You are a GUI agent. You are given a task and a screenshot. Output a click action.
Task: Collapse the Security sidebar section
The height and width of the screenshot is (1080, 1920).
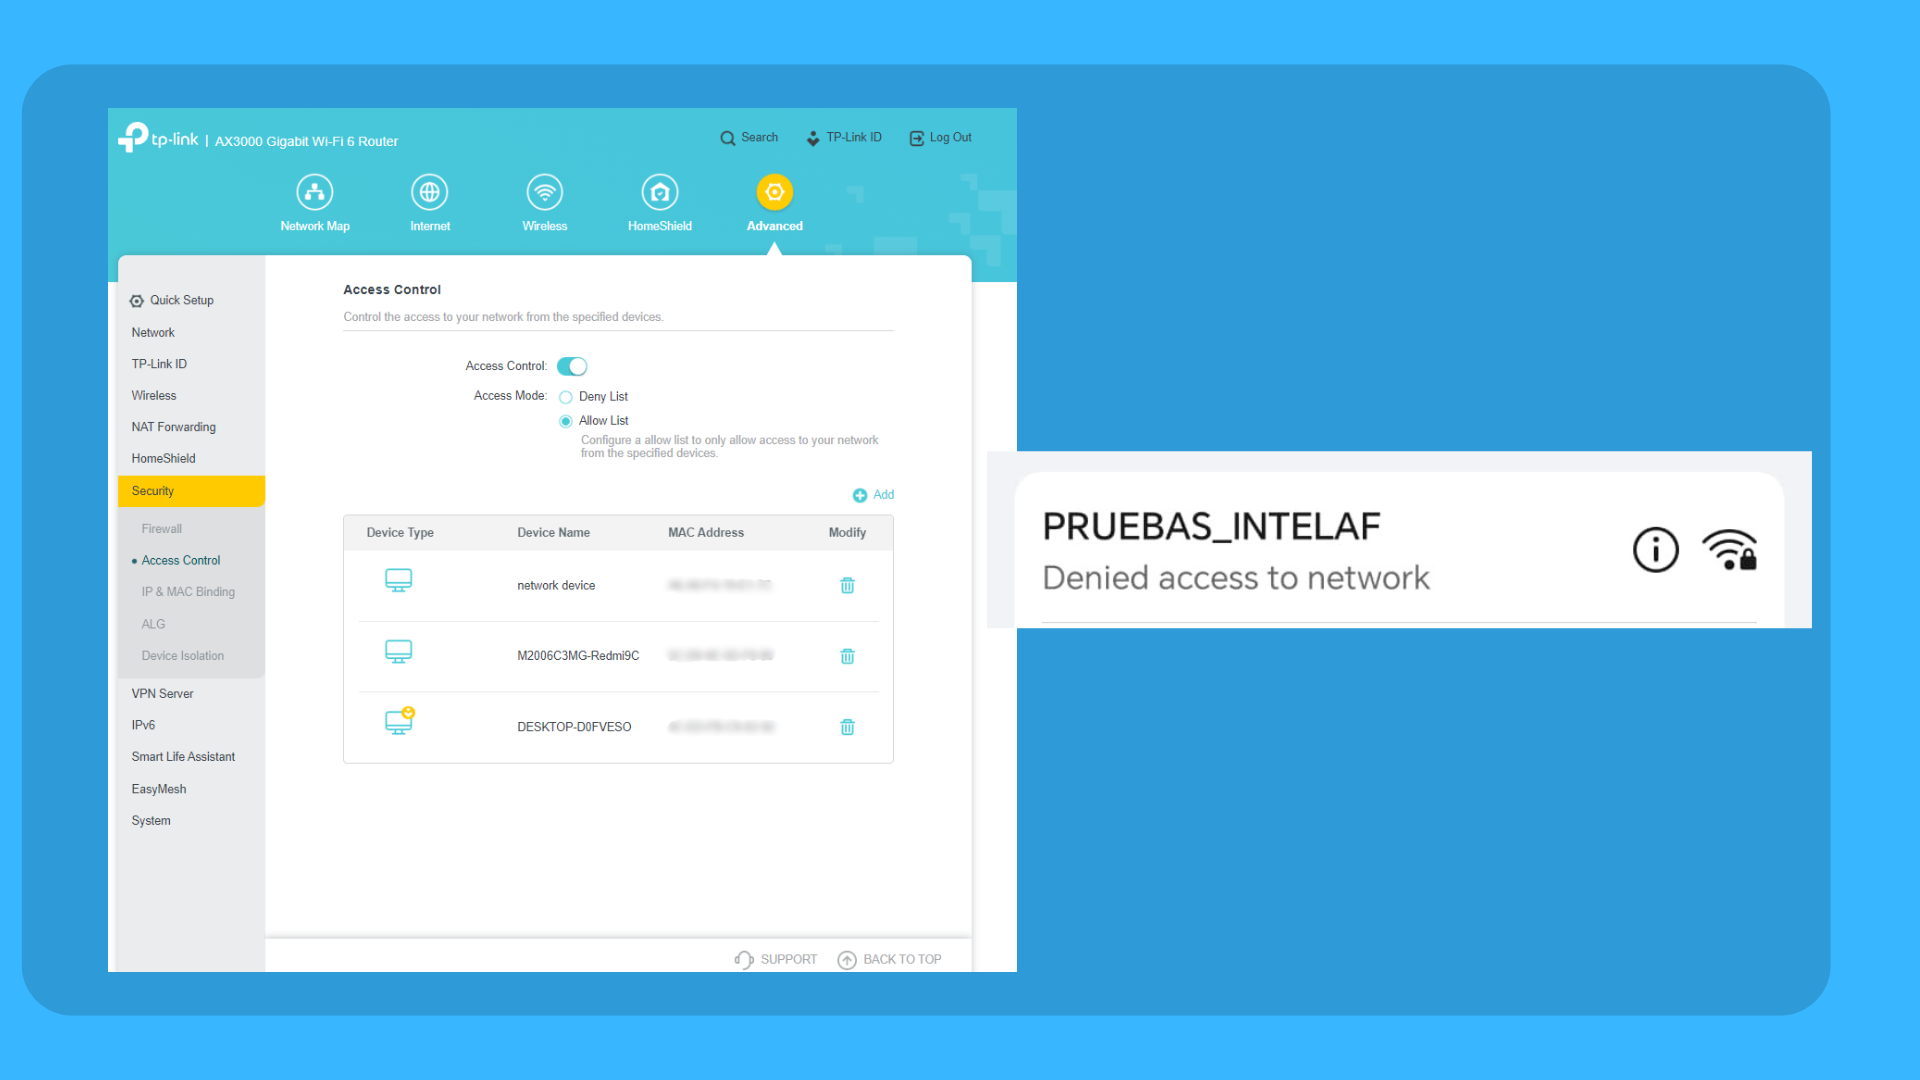pos(190,491)
